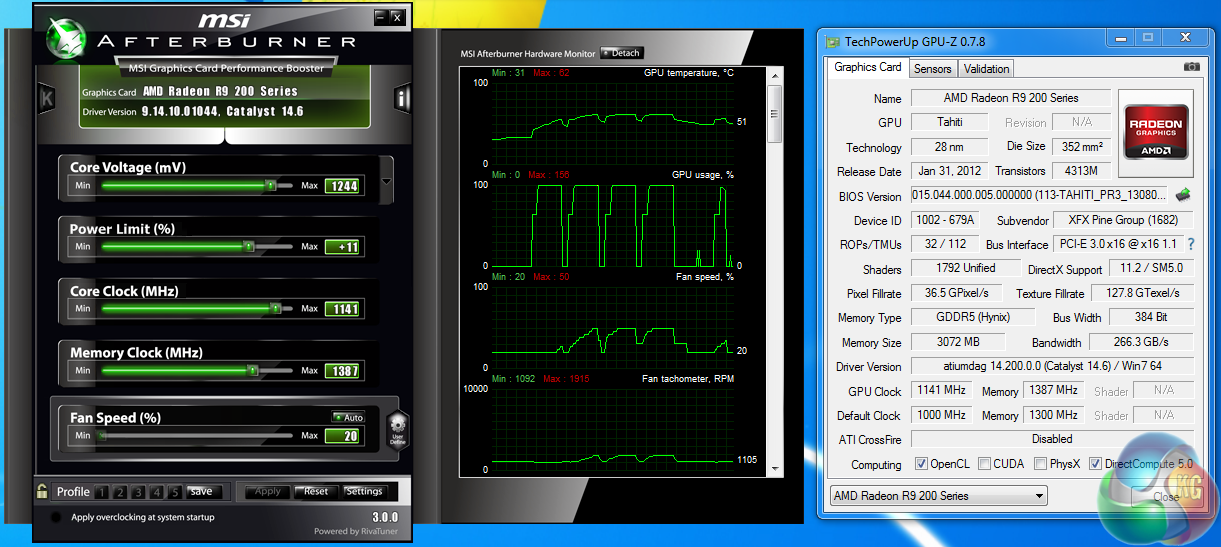The width and height of the screenshot is (1221, 547).
Task: Click the Core Voltage value field 1244
Action: tap(342, 185)
